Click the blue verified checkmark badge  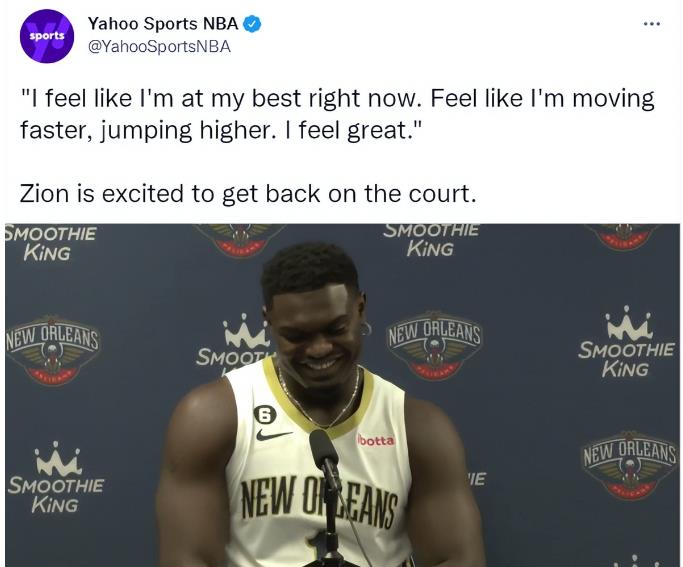click(252, 24)
